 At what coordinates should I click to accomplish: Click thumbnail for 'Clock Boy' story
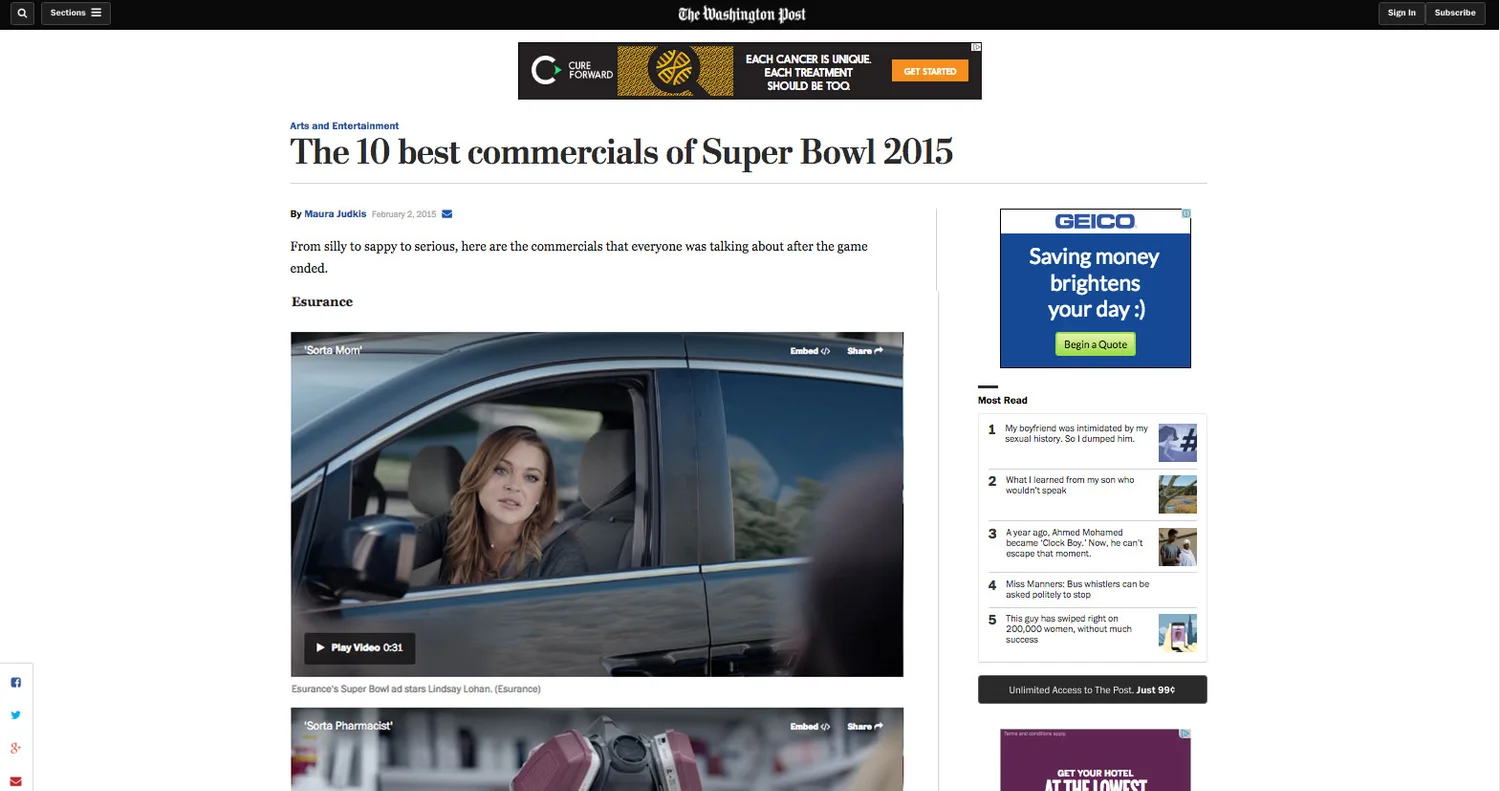(x=1177, y=547)
